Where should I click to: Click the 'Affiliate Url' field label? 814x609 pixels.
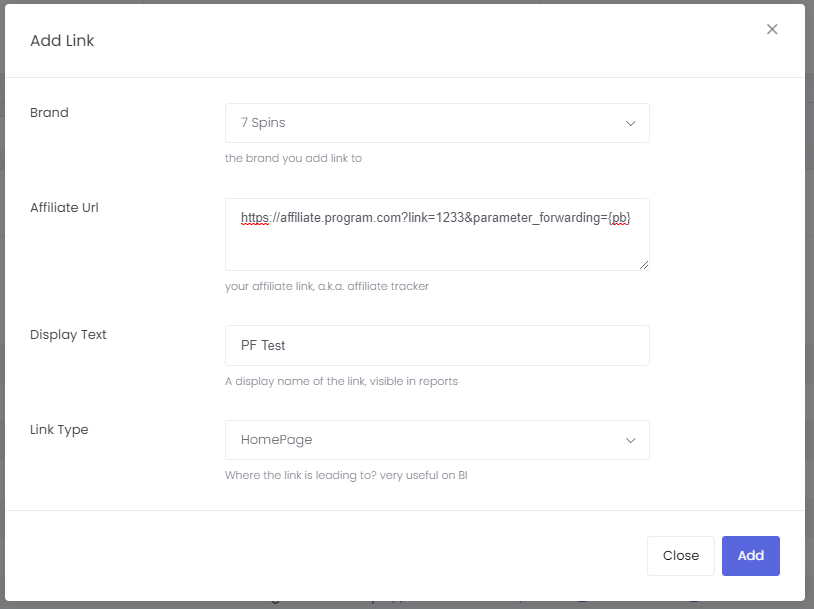[64, 207]
